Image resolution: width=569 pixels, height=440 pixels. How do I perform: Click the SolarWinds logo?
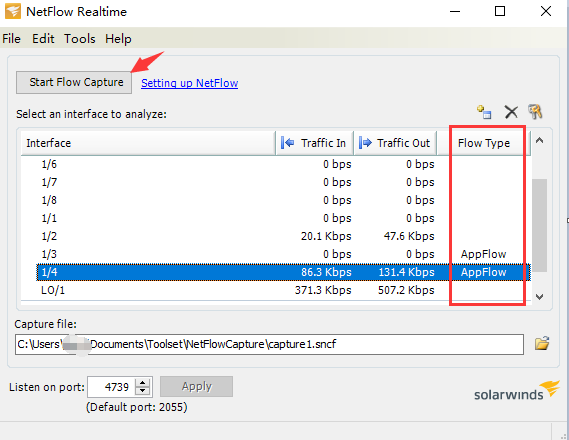[x=517, y=391]
